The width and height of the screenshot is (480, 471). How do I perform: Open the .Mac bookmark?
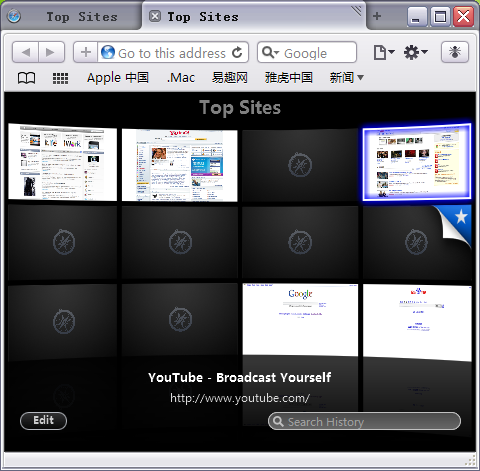tap(181, 78)
